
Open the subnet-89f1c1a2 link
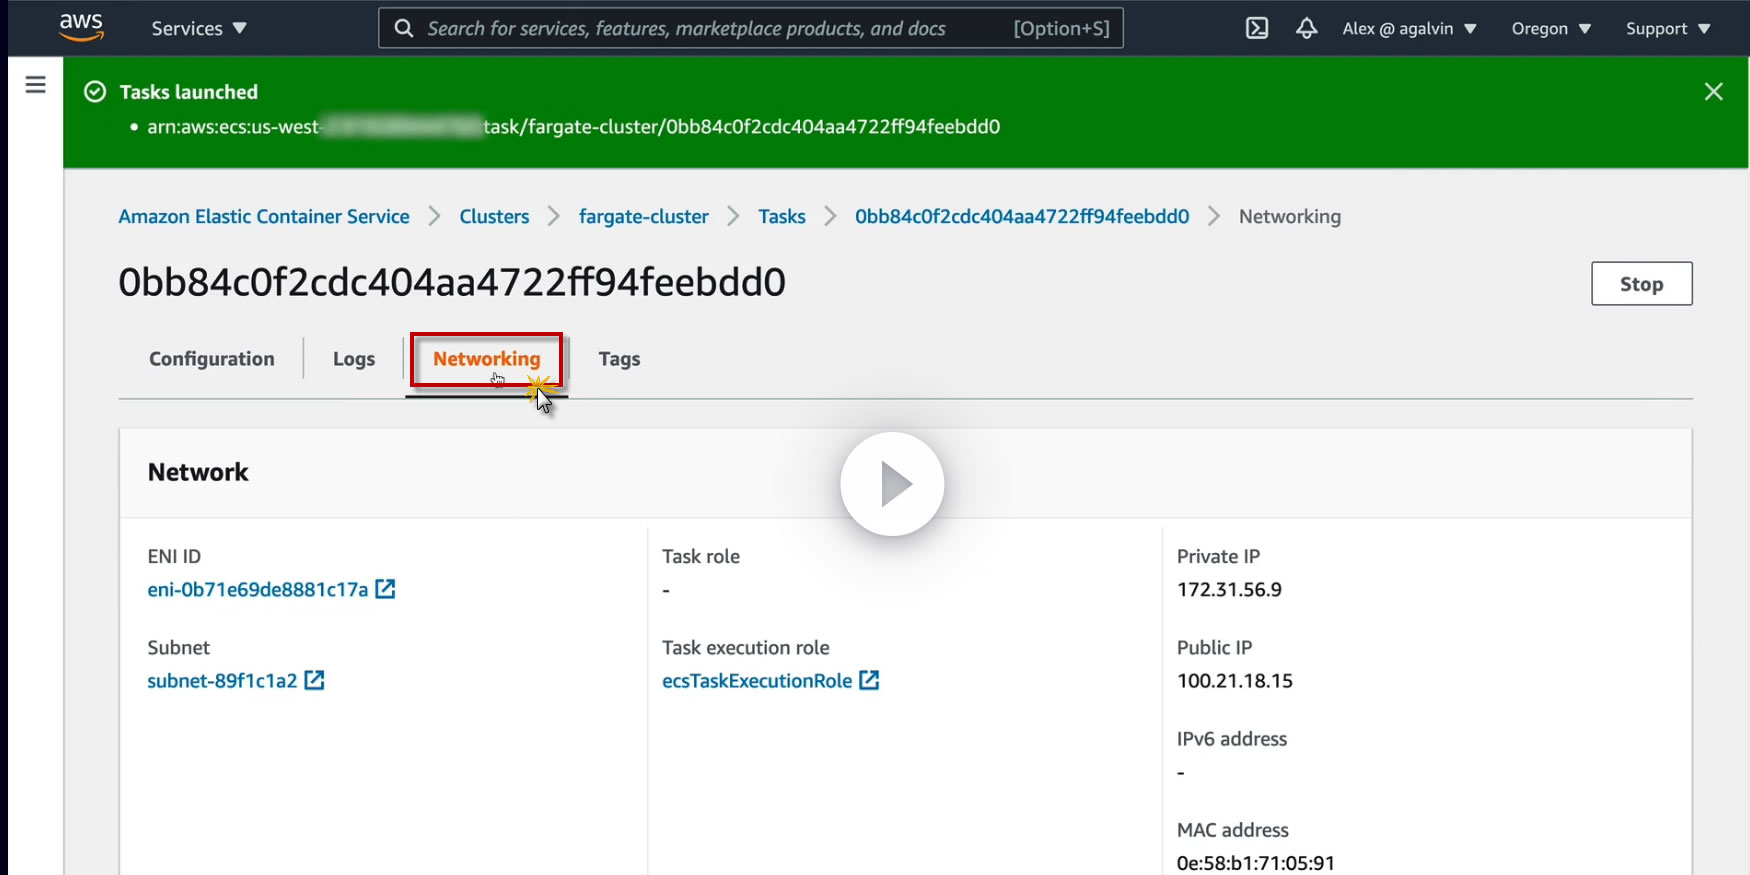click(222, 680)
